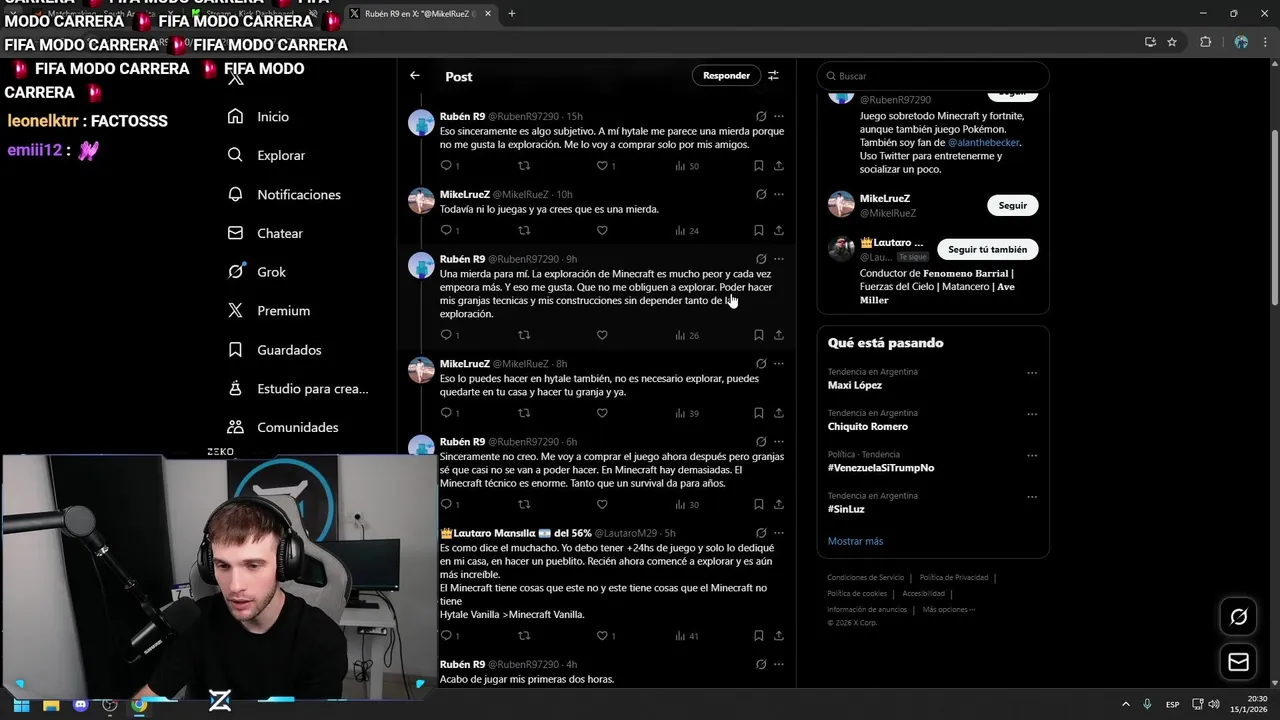The width and height of the screenshot is (1280, 720).
Task: Retweet the 'Eso lo puedes hacer en hytale' tweet
Action: click(524, 413)
